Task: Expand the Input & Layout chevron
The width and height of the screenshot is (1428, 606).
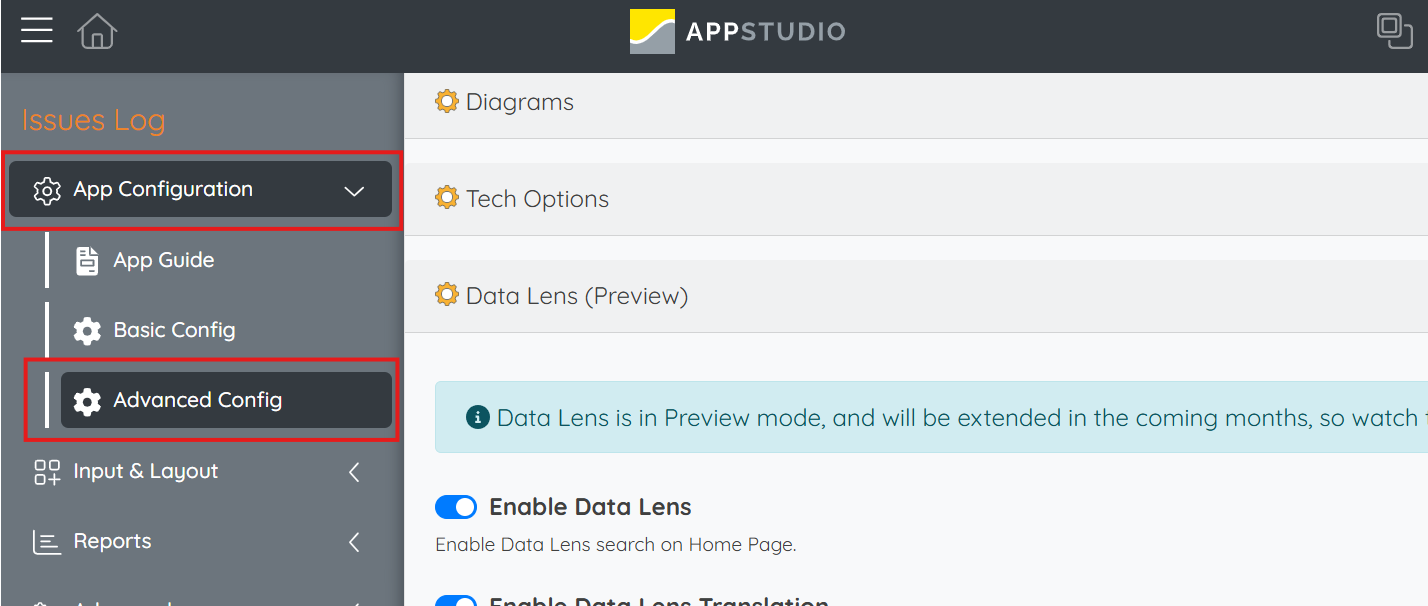Action: [x=354, y=472]
